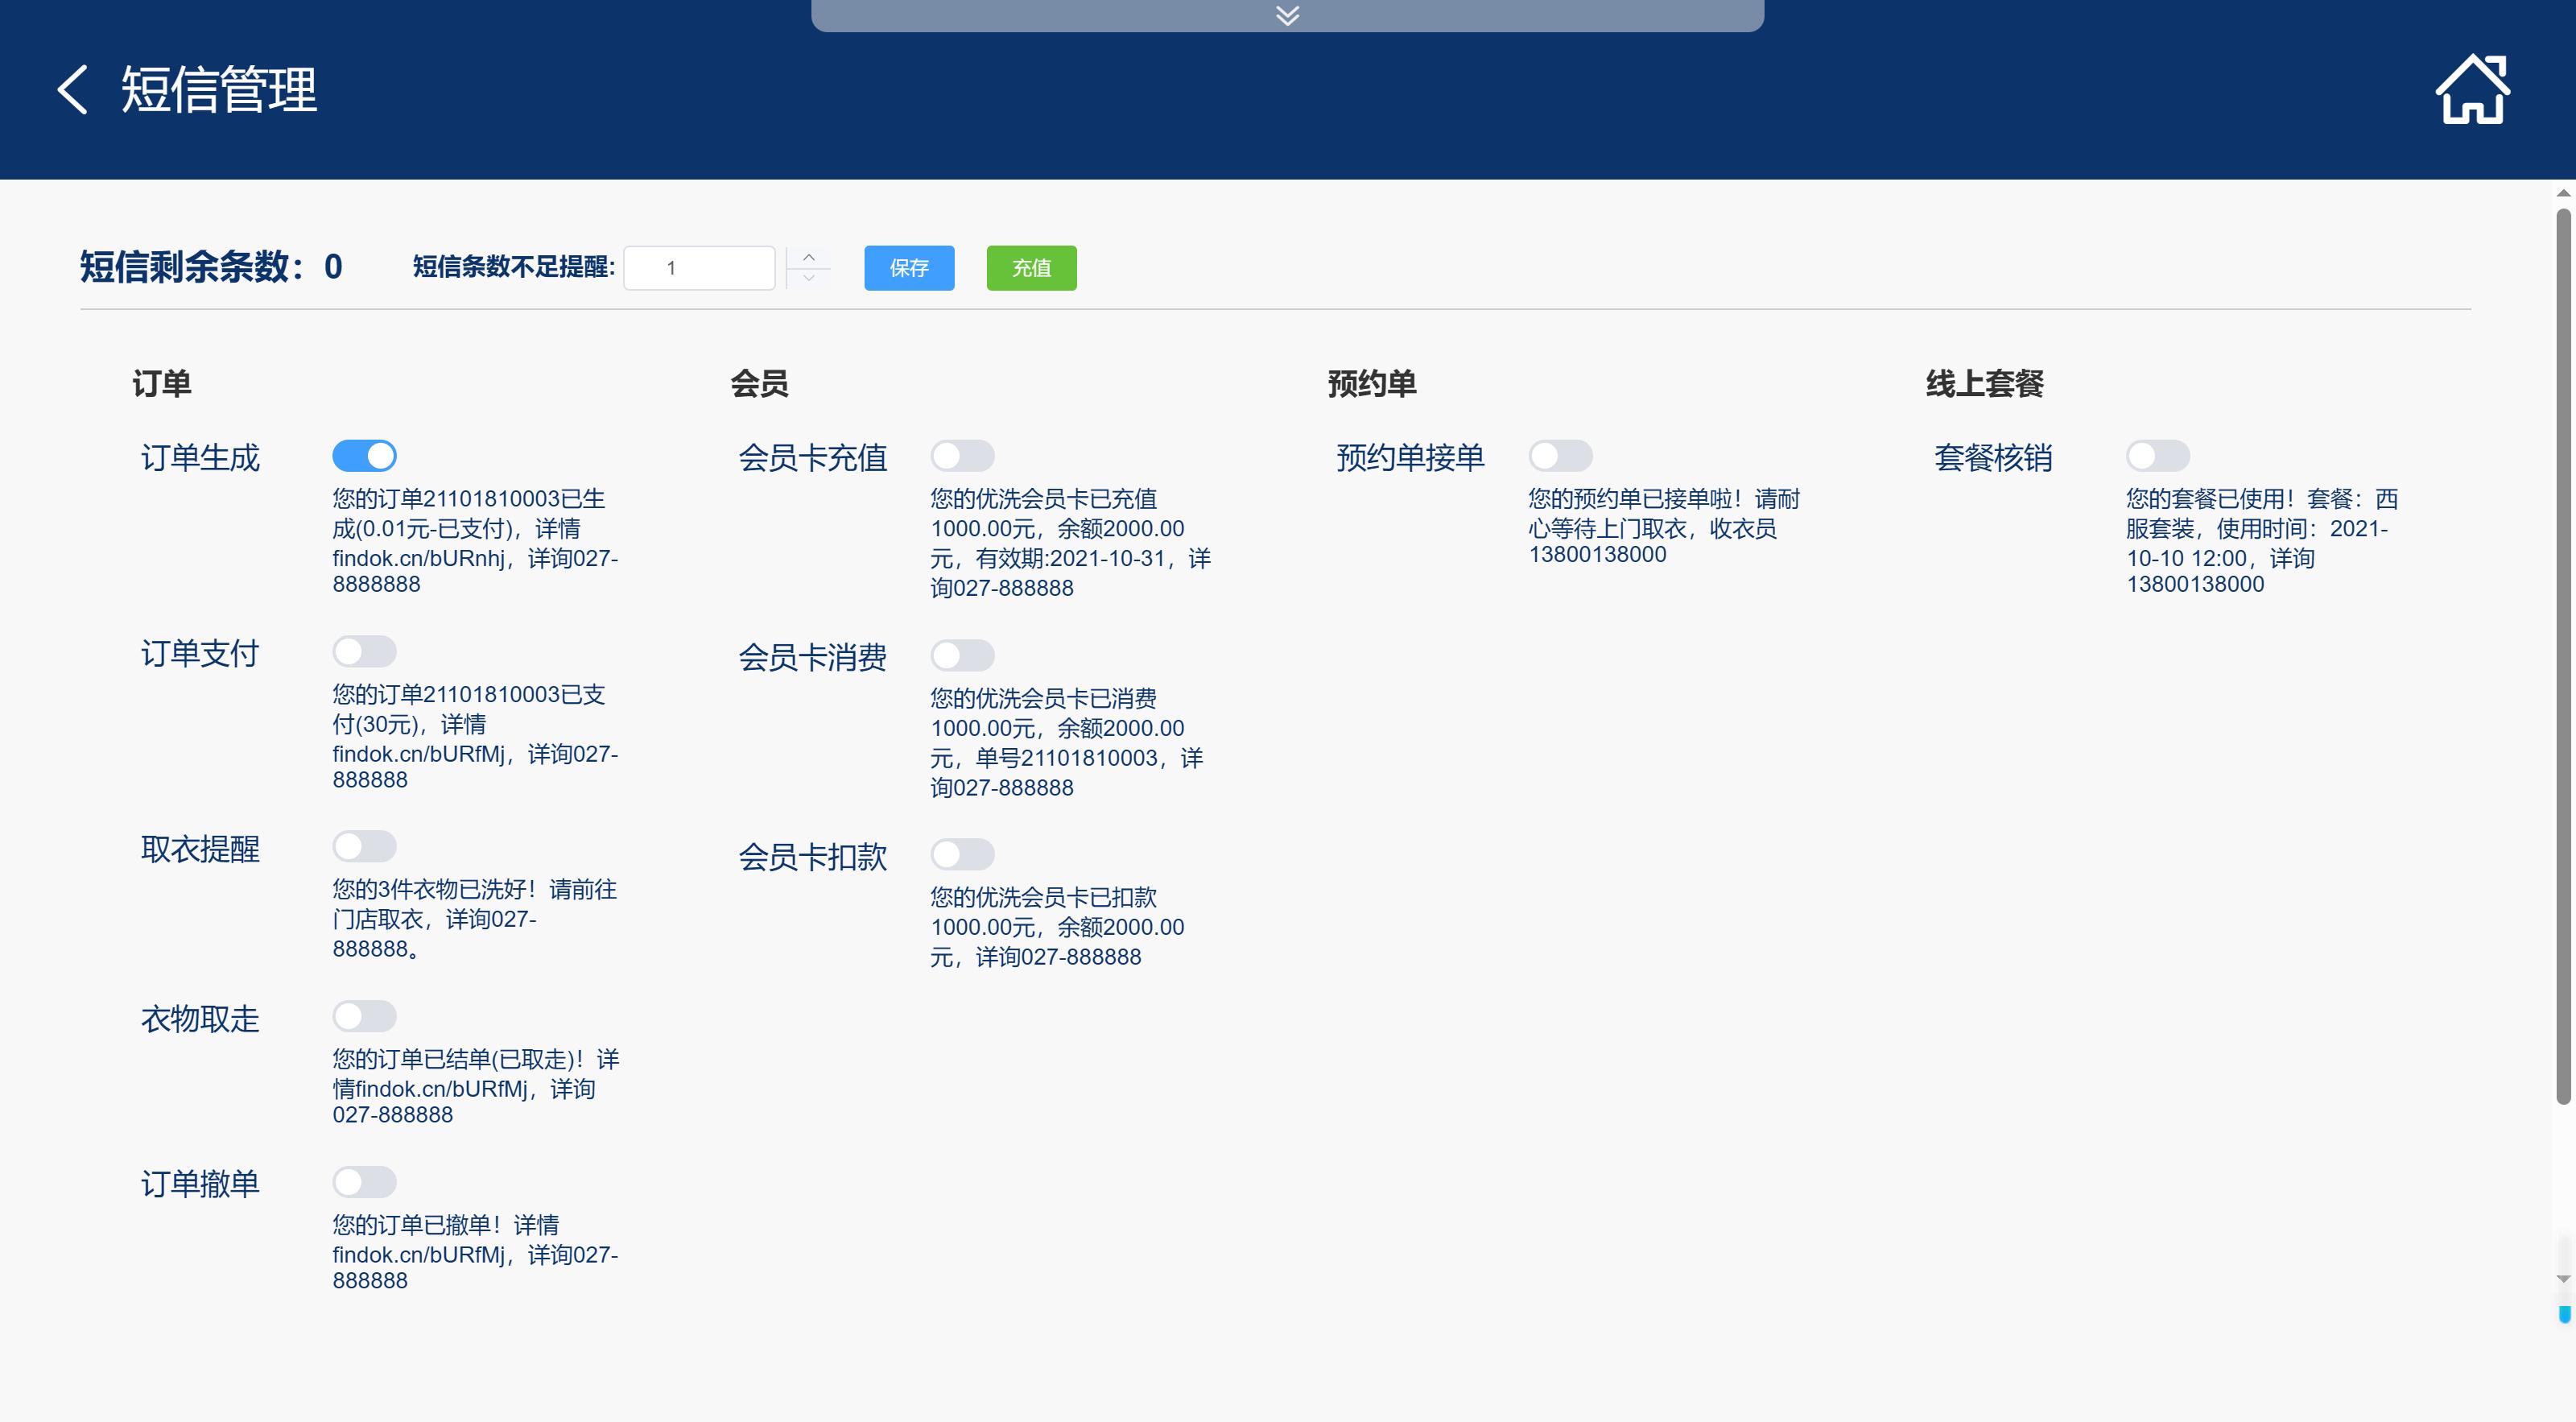This screenshot has height=1422, width=2576.
Task: Click the blue 保存 button
Action: [x=908, y=268]
